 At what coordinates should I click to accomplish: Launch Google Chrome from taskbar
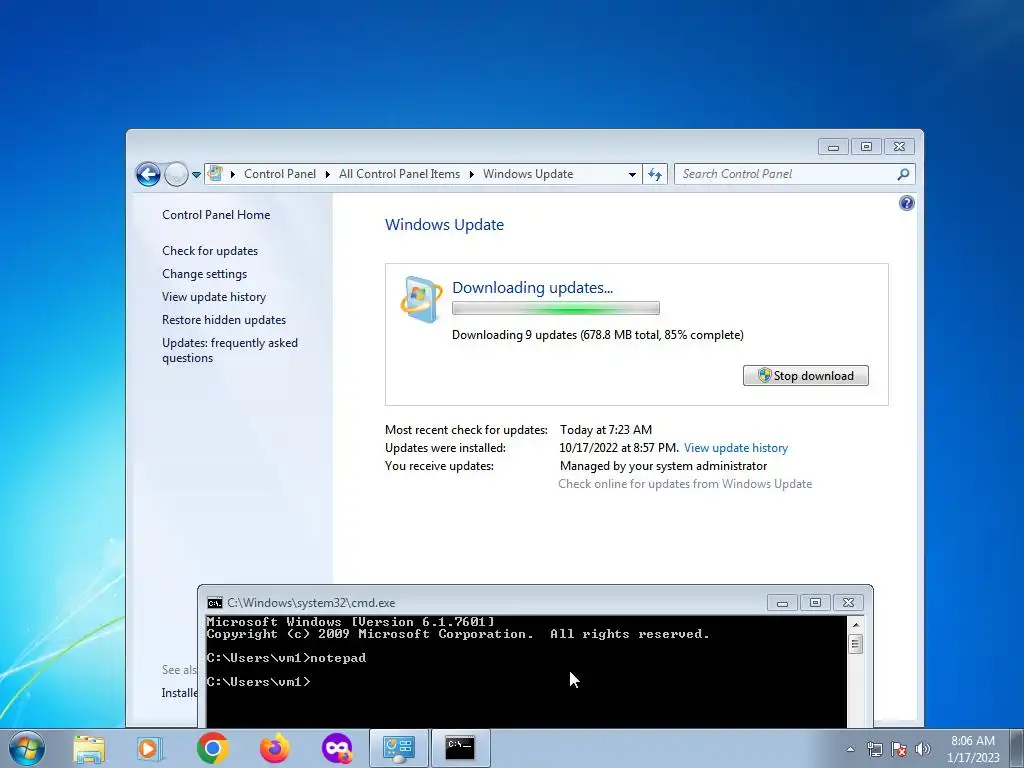pos(212,748)
